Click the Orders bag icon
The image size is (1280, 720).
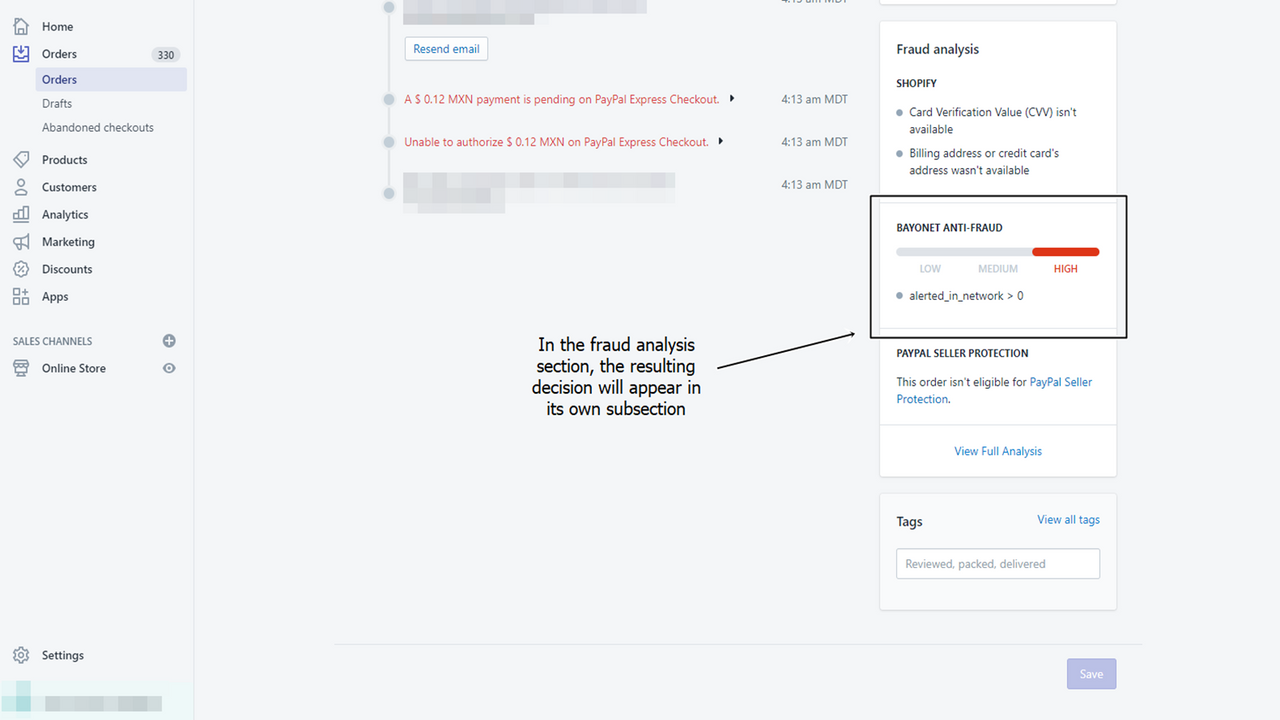click(x=21, y=54)
